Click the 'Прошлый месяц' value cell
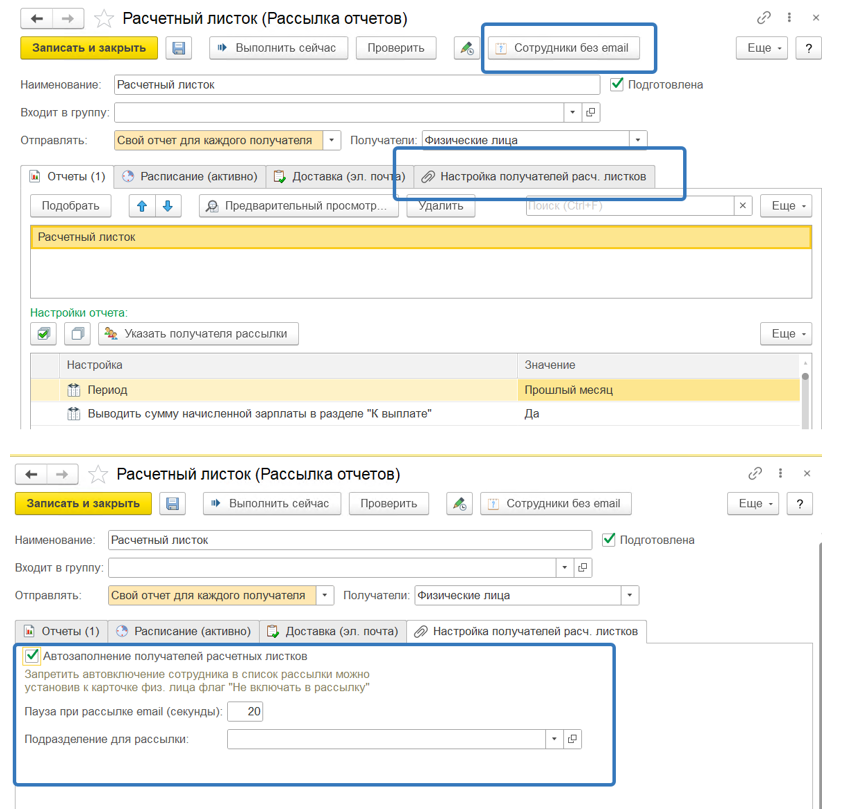Image resolution: width=863 pixels, height=809 pixels. click(x=658, y=390)
